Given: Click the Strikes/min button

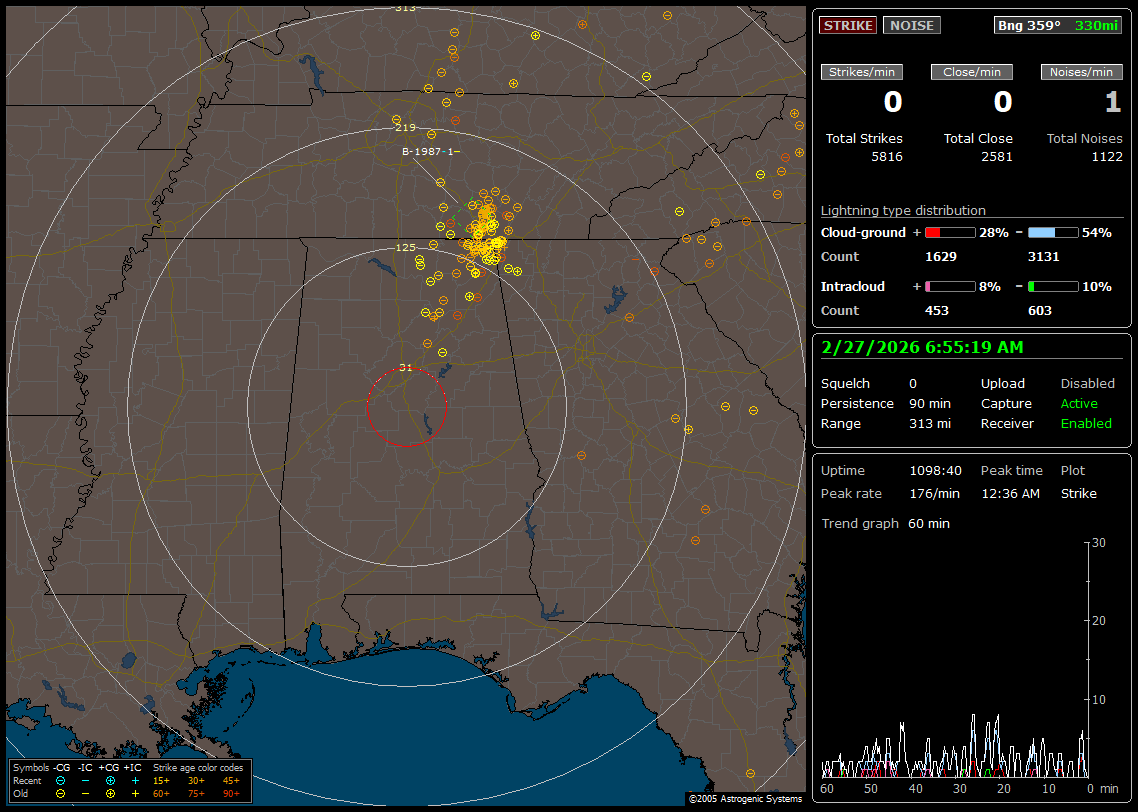Looking at the screenshot, I should point(862,72).
